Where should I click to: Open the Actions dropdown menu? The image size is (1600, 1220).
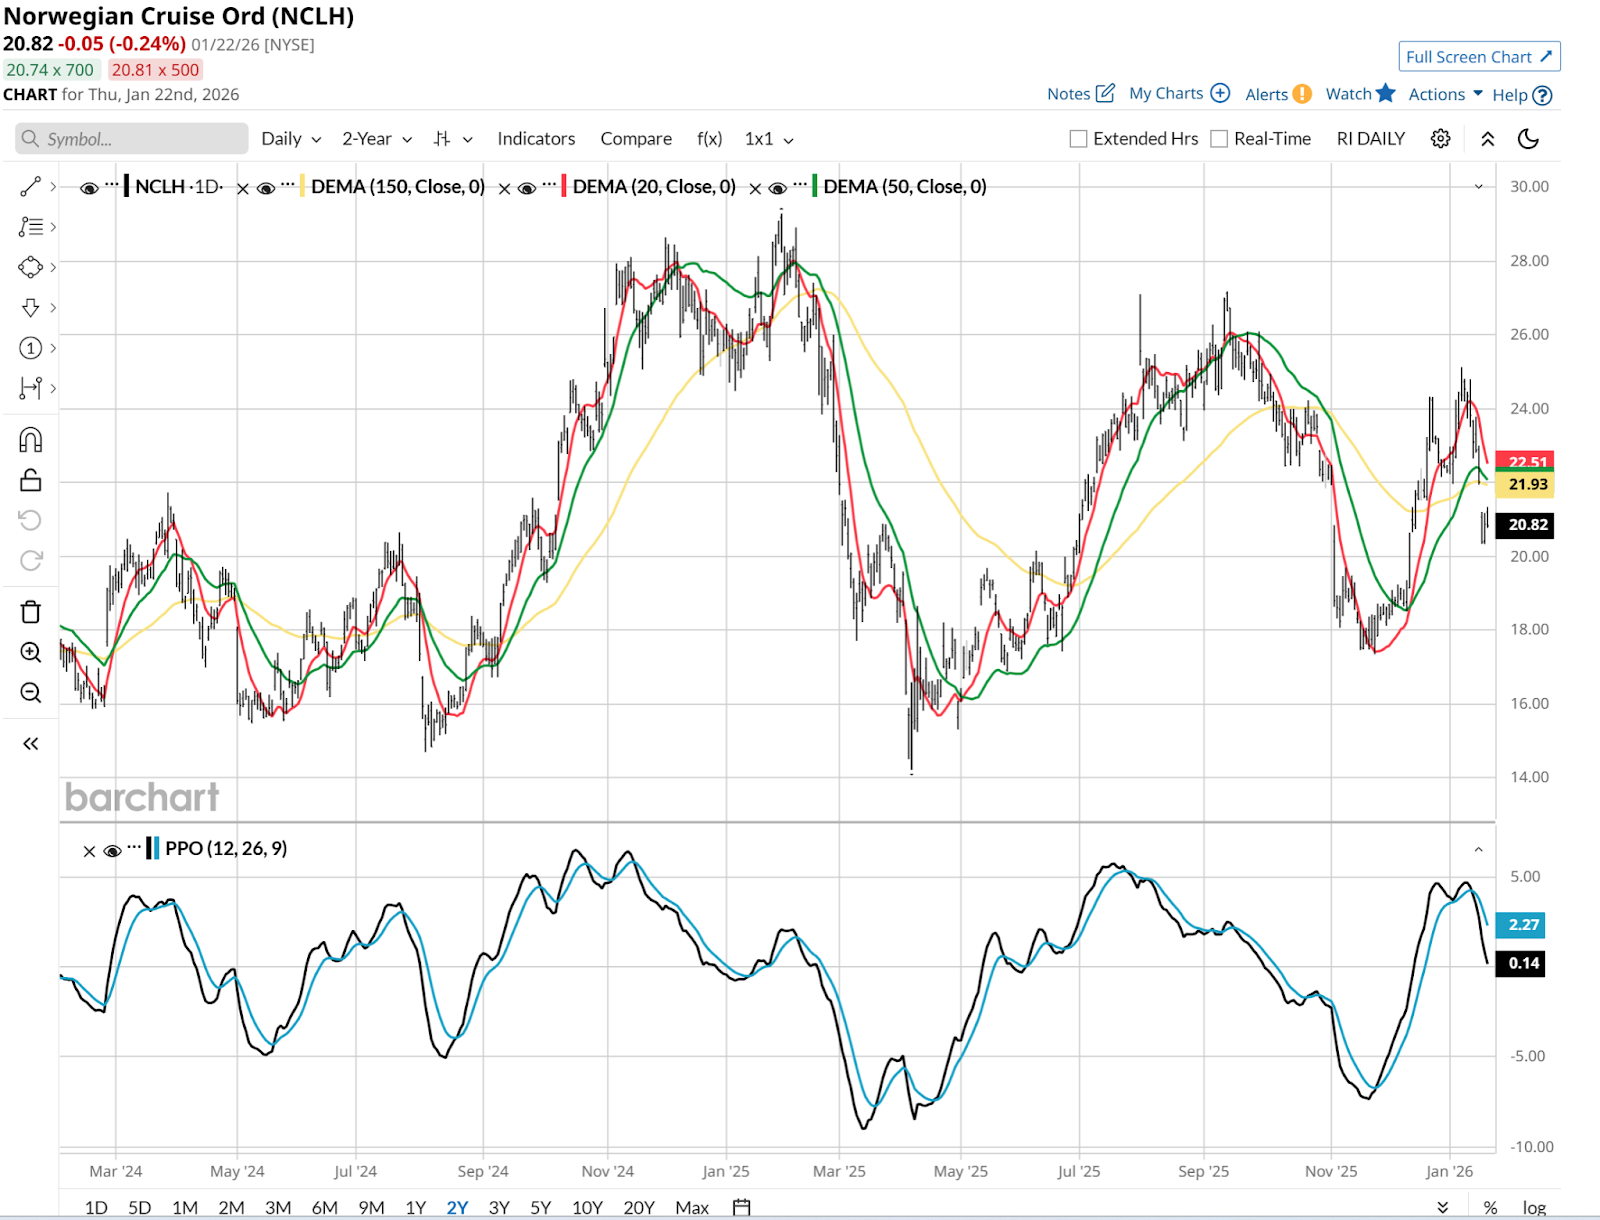tap(1445, 94)
